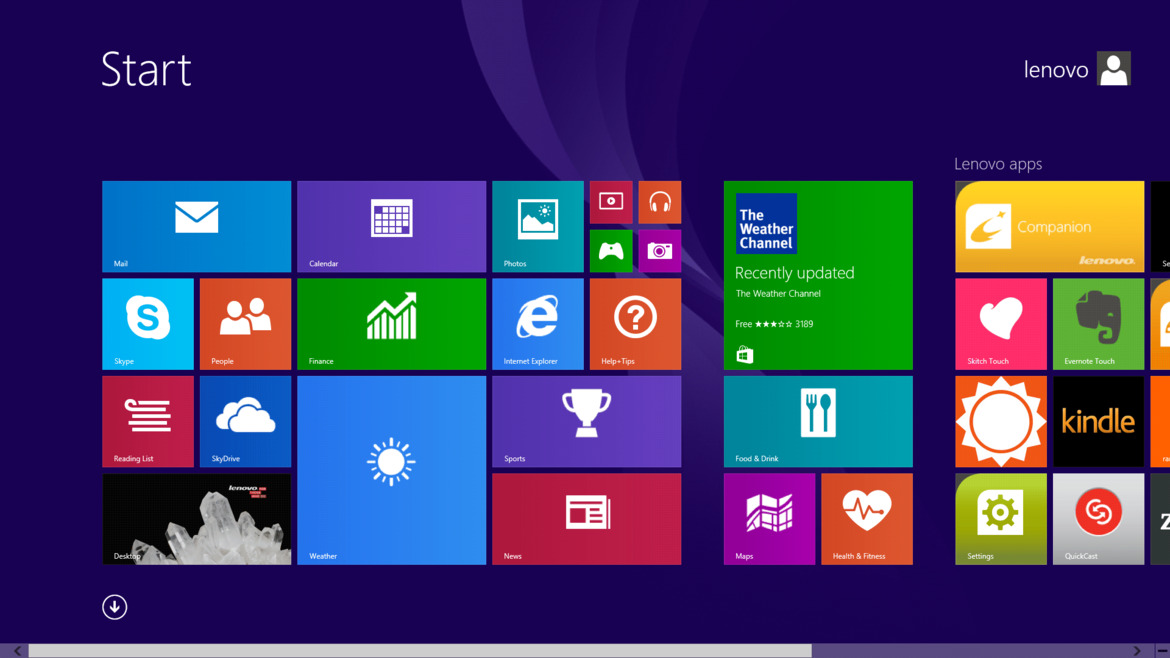Open the Camera small tile
The image size is (1170, 658).
click(x=660, y=251)
